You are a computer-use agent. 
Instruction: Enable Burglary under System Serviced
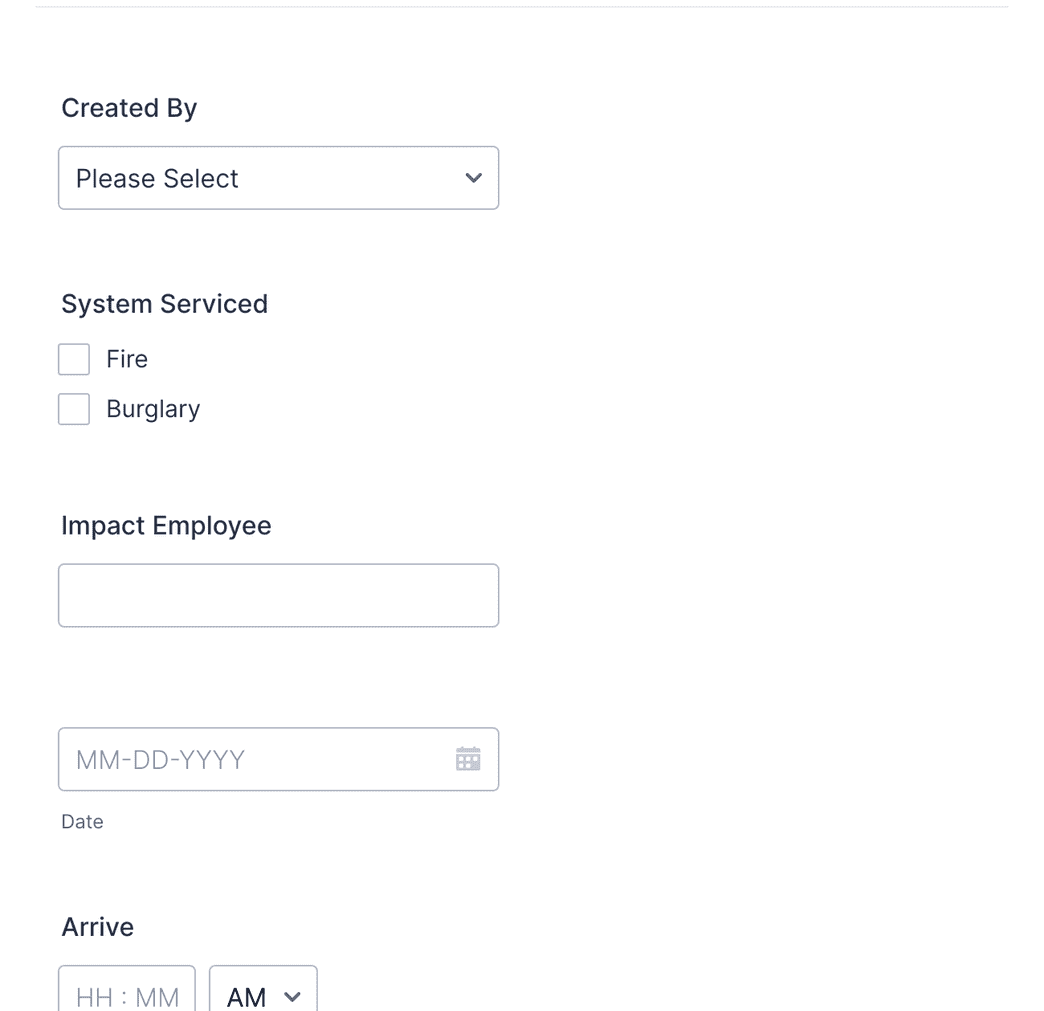73,408
